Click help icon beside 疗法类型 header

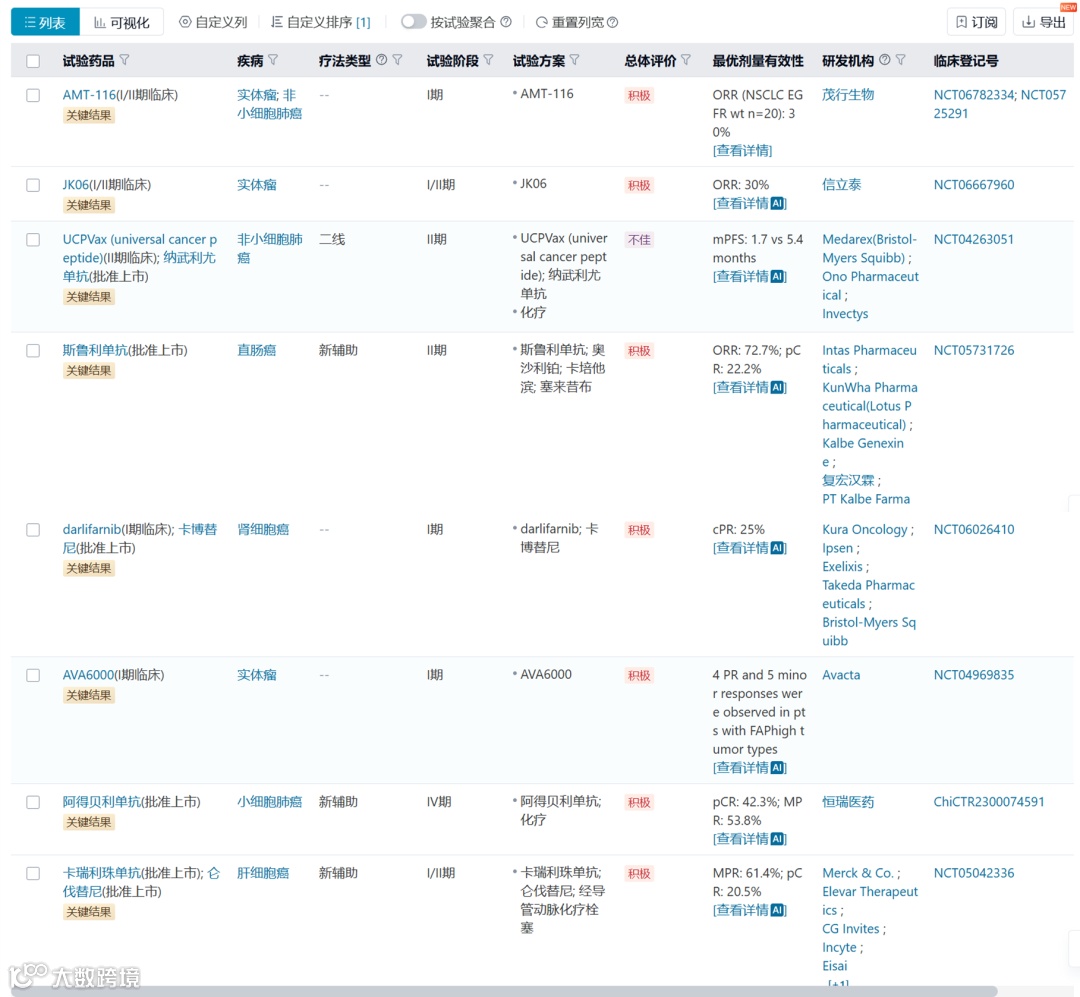(x=382, y=60)
